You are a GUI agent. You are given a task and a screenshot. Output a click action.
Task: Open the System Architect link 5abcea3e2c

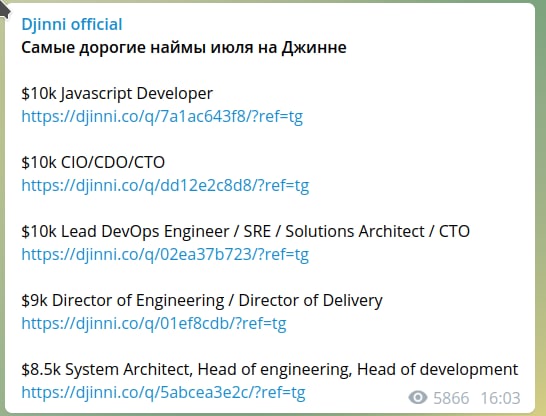pos(163,392)
